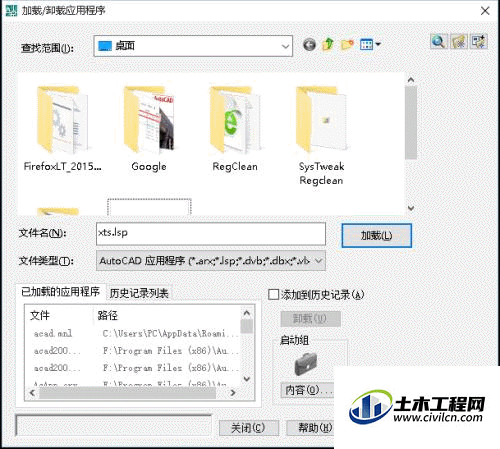Open the Views dropdown arrow
This screenshot has width=500, height=449.
378,44
